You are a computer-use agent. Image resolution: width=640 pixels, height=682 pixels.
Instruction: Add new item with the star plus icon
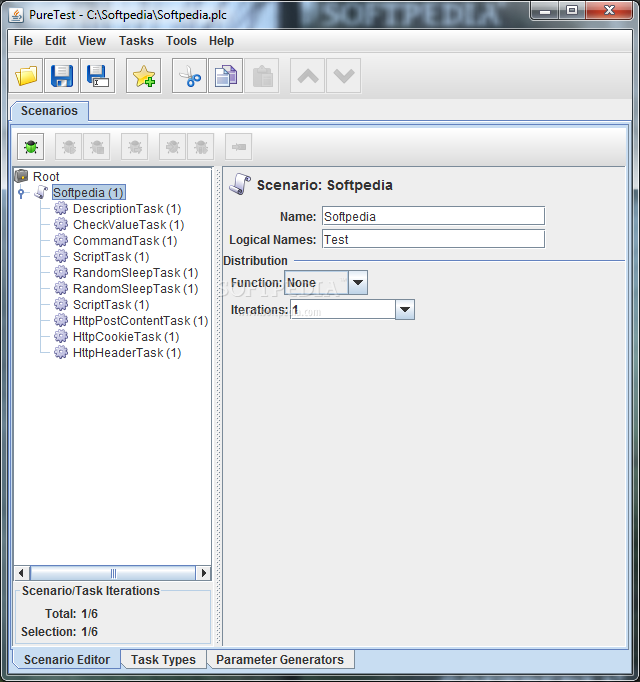pos(144,76)
